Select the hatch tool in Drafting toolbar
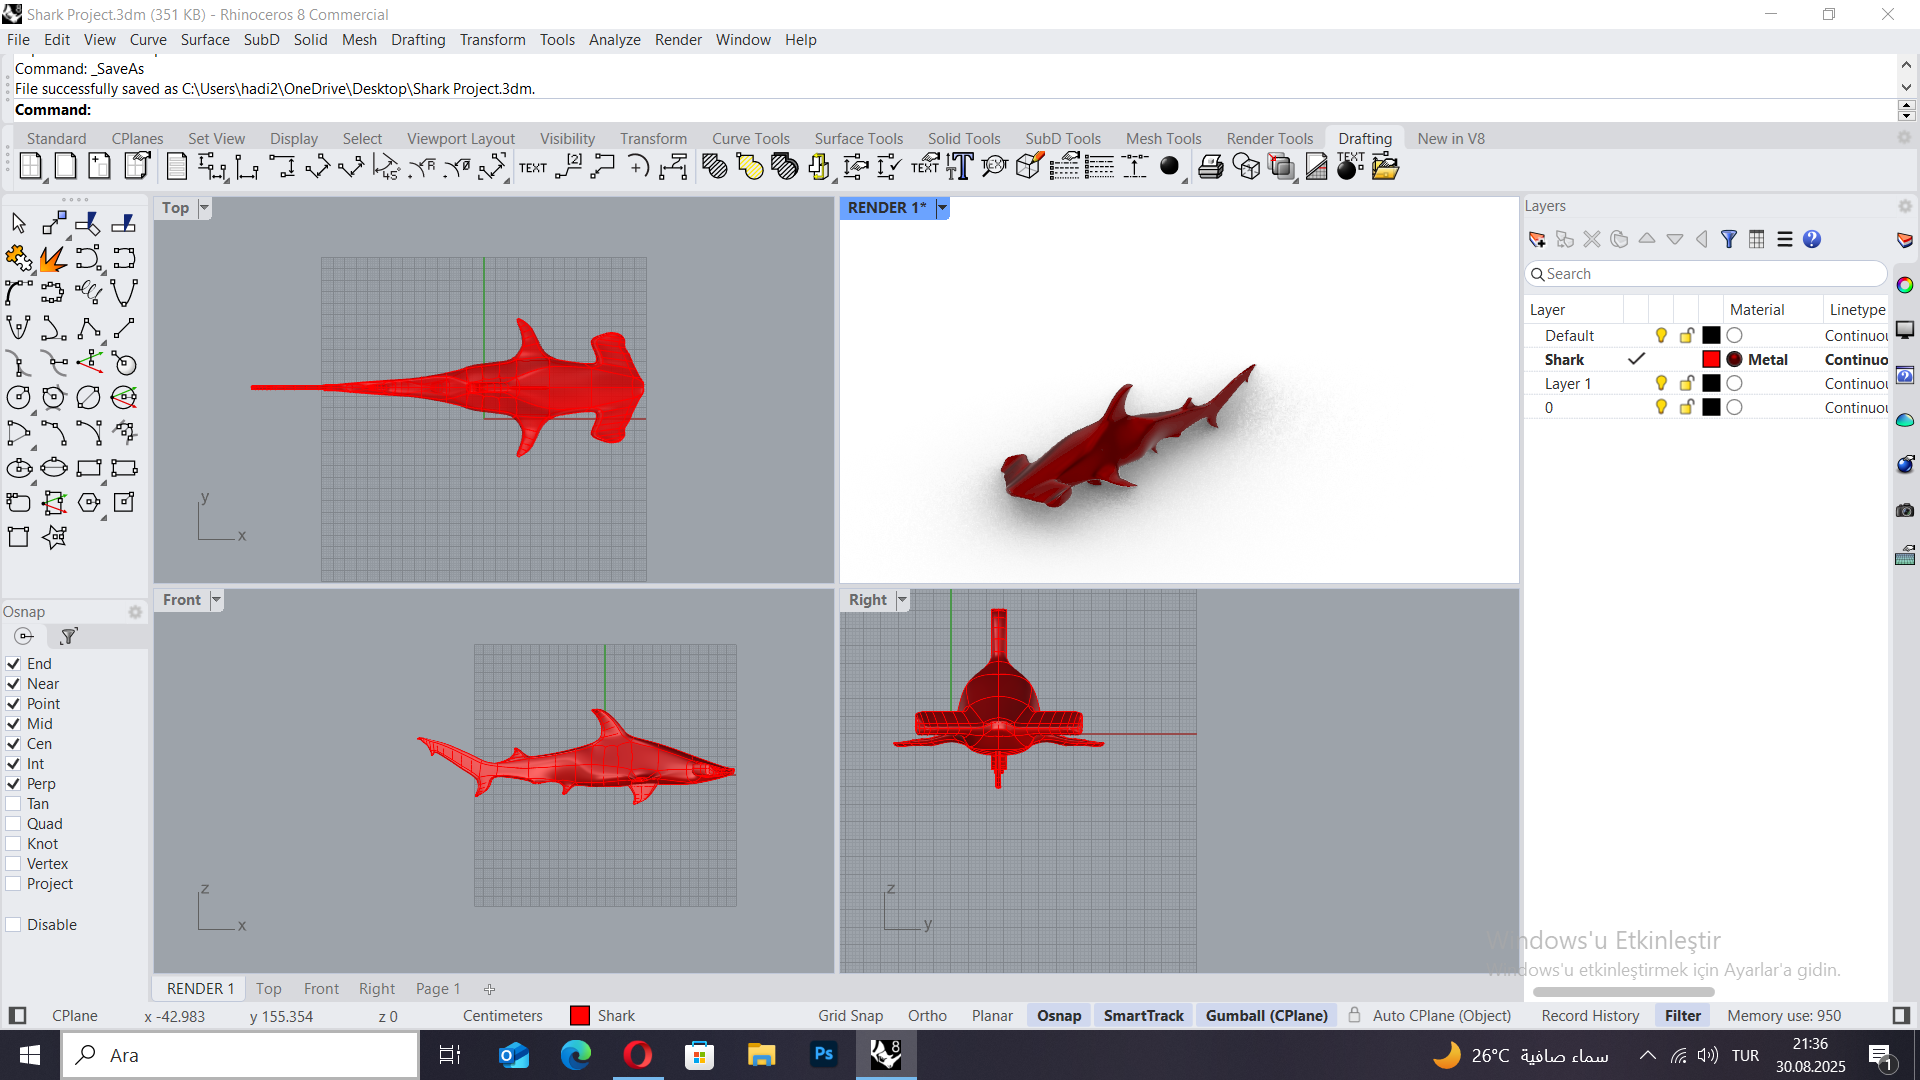Viewport: 1920px width, 1080px height. pyautogui.click(x=715, y=167)
